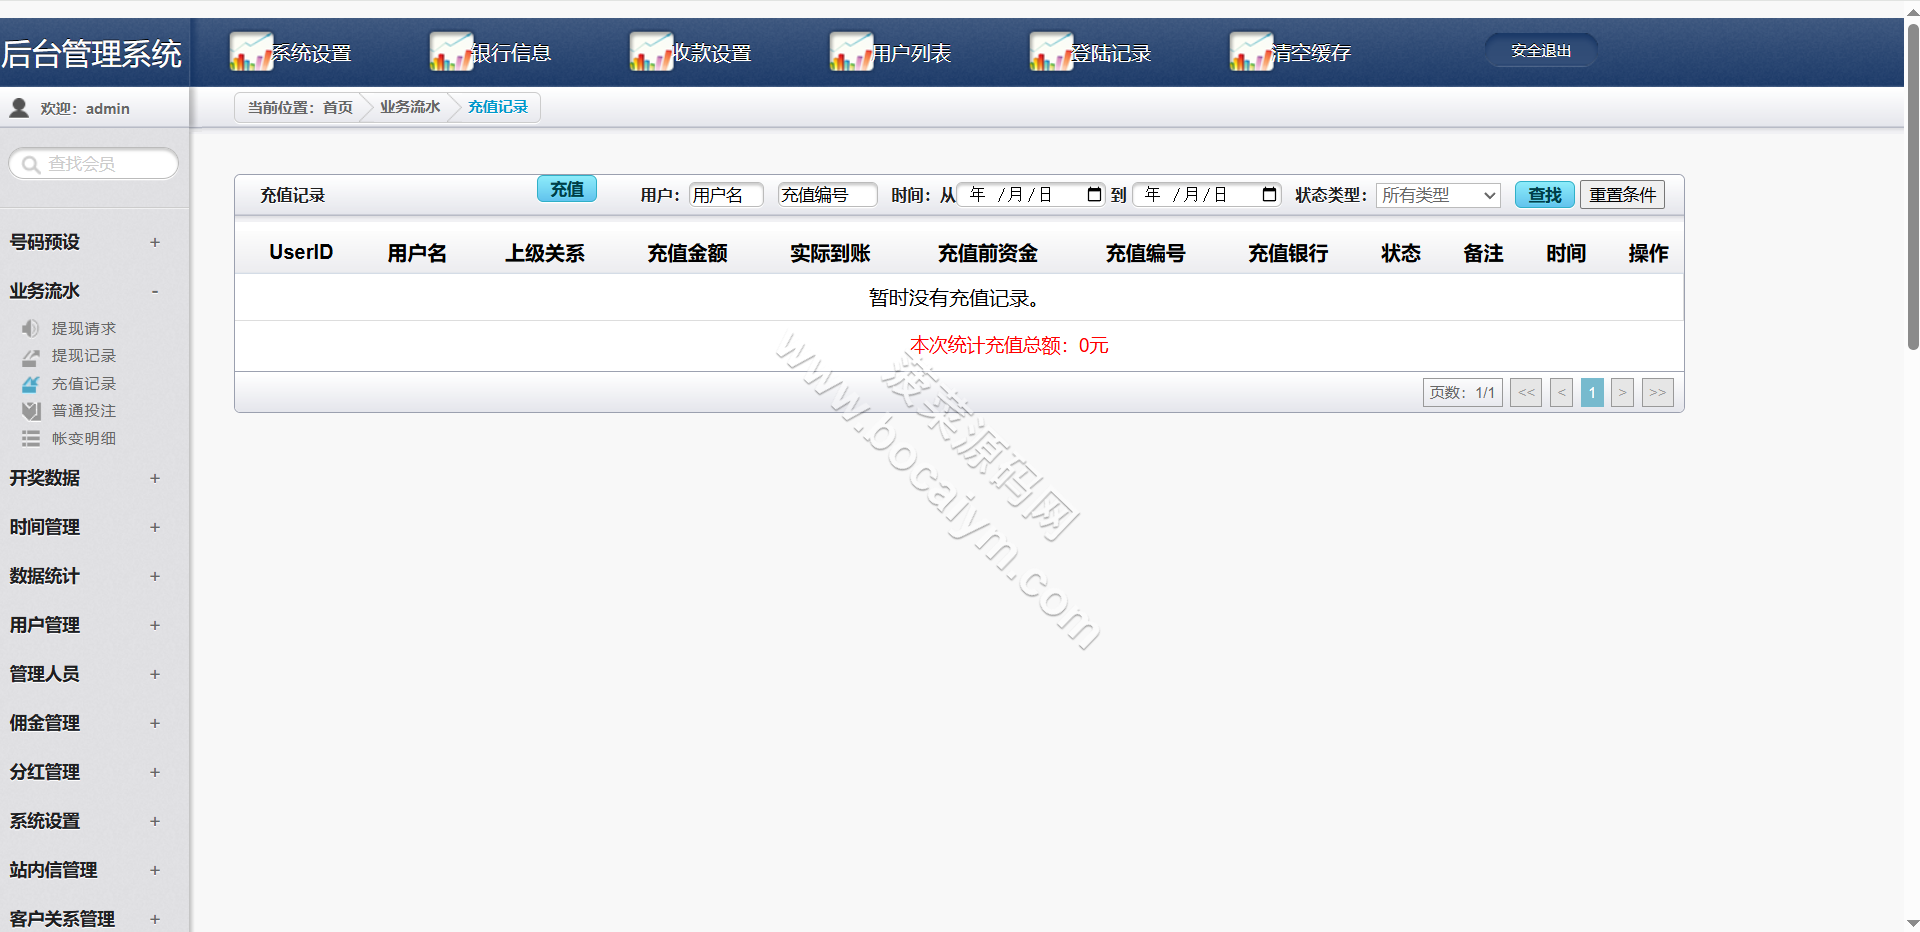
Task: Expand the 号码预设 sidebar section
Action: pyautogui.click(x=155, y=242)
